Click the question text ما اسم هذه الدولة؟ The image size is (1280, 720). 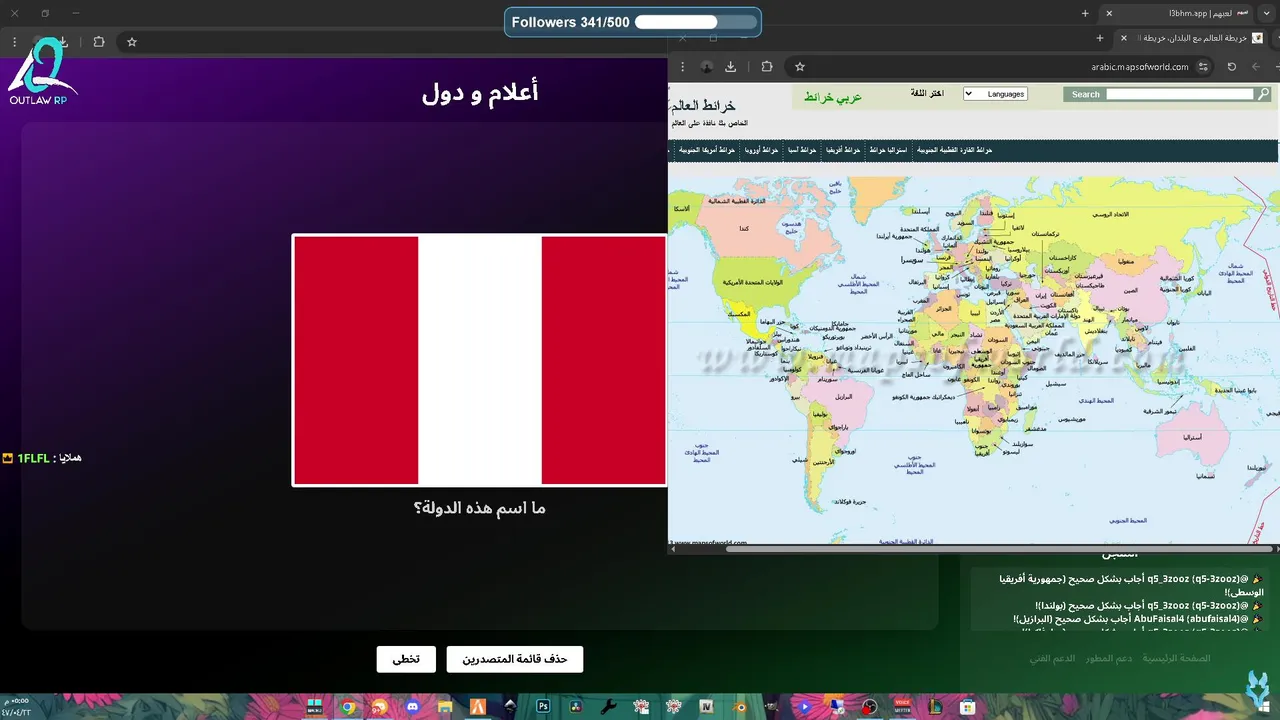pyautogui.click(x=480, y=508)
